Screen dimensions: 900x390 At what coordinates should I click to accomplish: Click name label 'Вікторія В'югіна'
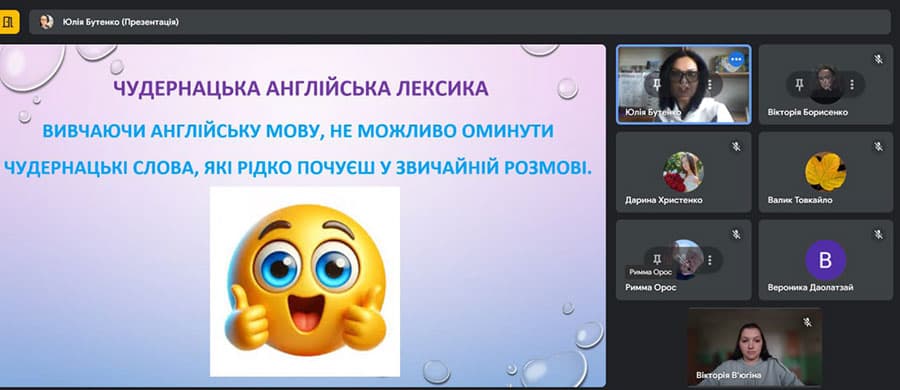pyautogui.click(x=728, y=375)
